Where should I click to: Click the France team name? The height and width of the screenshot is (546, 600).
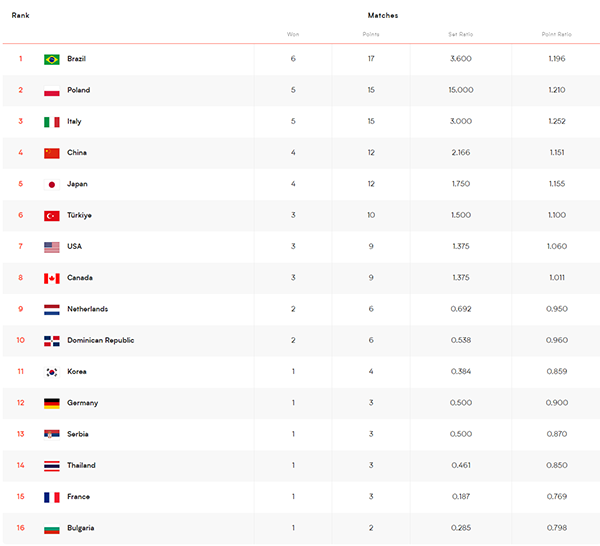78,497
